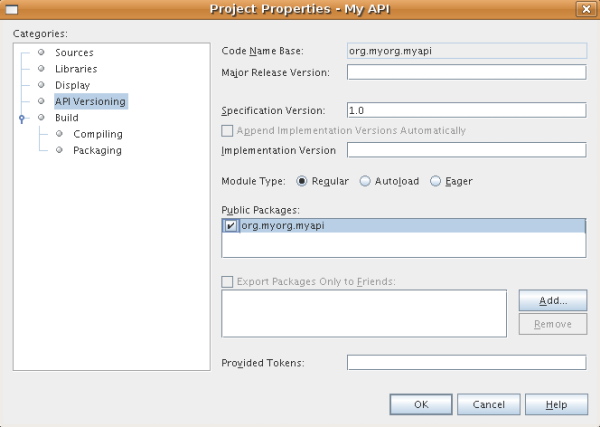Click the Specification Version field
This screenshot has width=600, height=427.
(x=465, y=110)
